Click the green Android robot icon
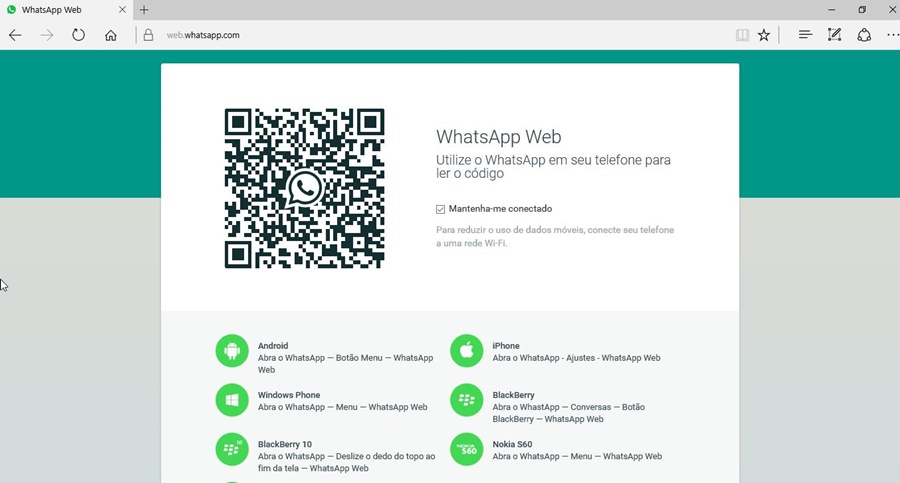900x483 pixels. click(232, 351)
